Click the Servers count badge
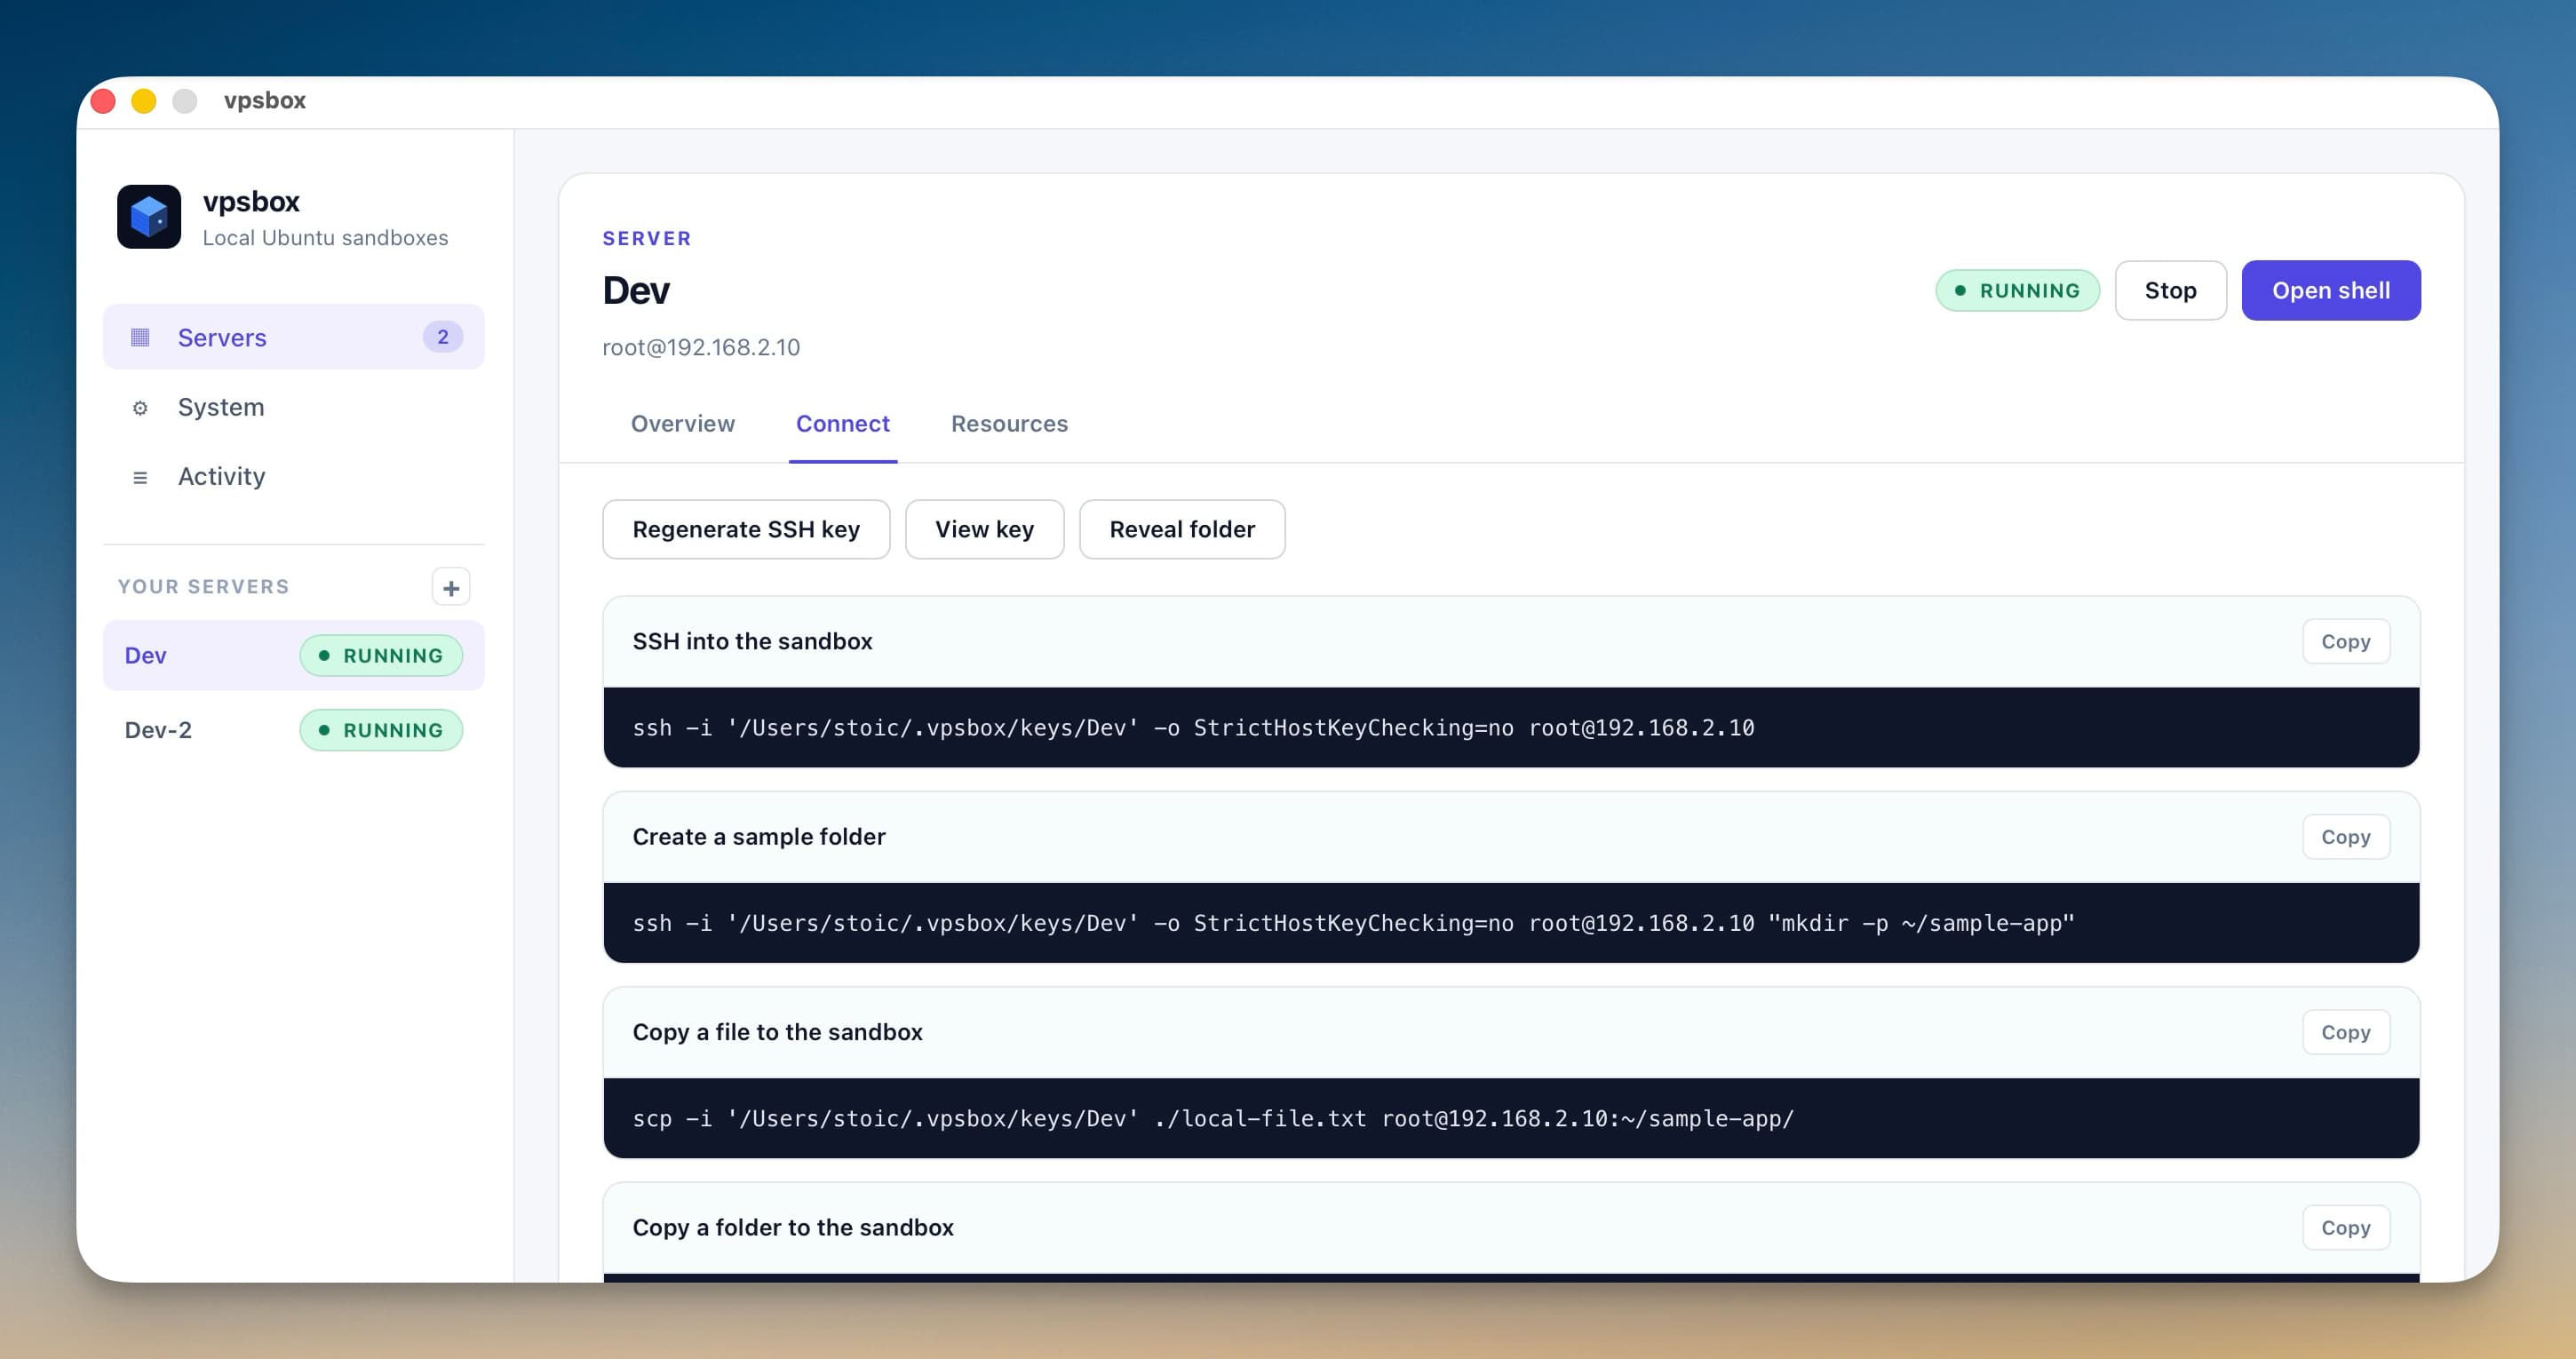Image resolution: width=2576 pixels, height=1359 pixels. (443, 337)
